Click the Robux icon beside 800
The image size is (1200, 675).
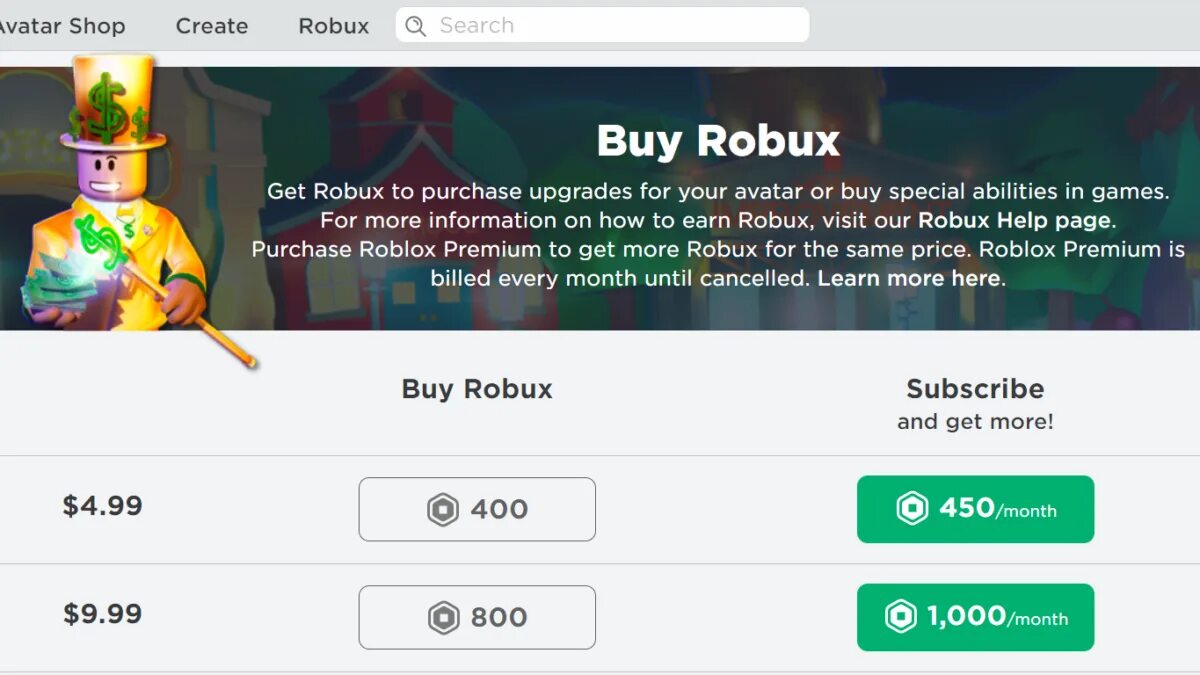[443, 618]
